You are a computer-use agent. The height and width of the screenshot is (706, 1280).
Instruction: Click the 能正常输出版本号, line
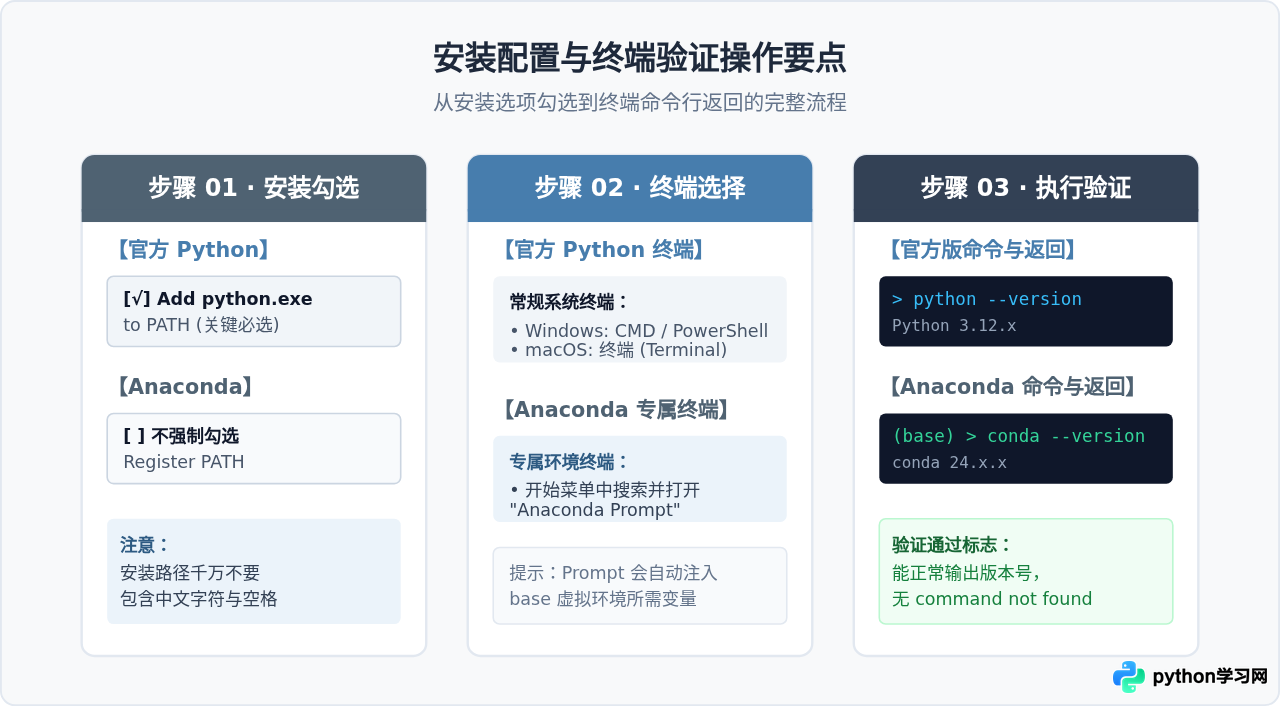click(x=966, y=573)
